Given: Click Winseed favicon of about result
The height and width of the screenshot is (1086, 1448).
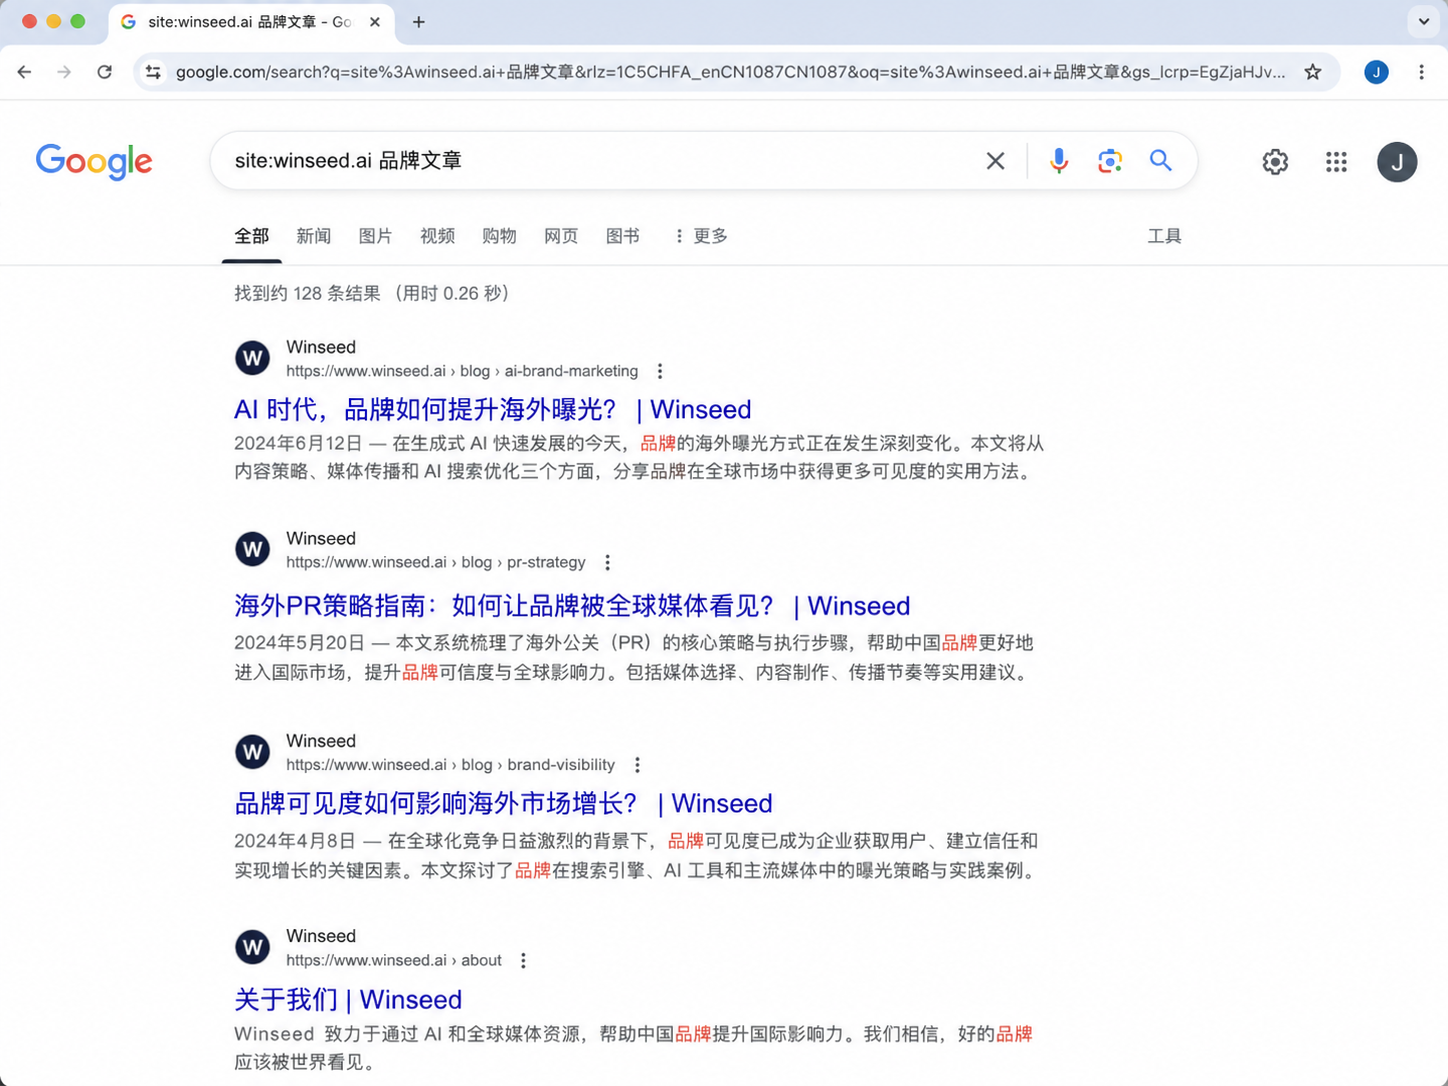Looking at the screenshot, I should pyautogui.click(x=252, y=947).
